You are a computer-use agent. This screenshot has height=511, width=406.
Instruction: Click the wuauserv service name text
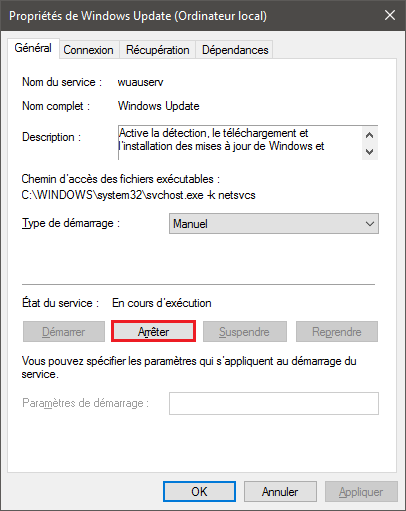(140, 82)
